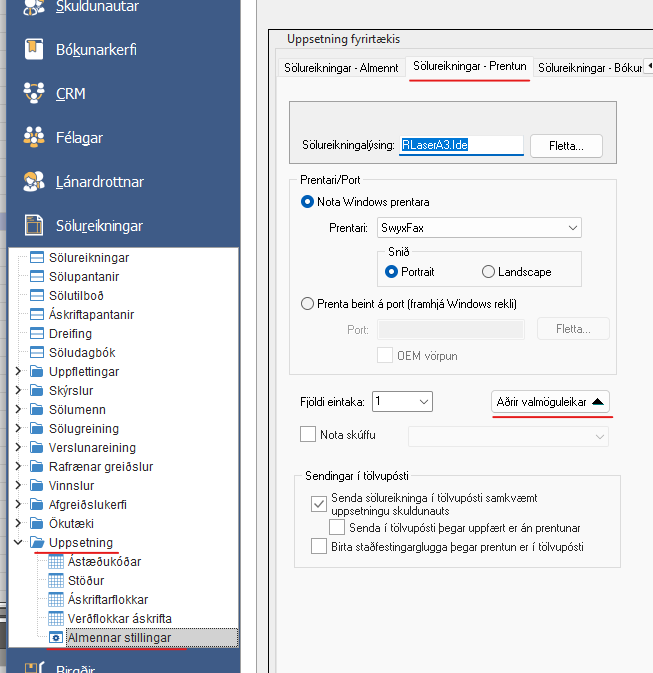The height and width of the screenshot is (673, 653).
Task: Click the Sölureikningar module icon
Action: (35, 226)
